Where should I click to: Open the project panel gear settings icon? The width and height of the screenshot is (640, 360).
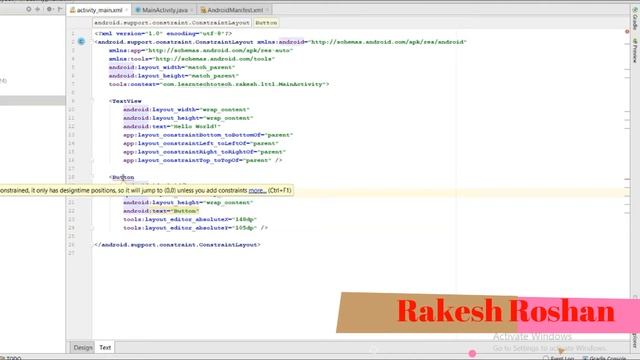(49, 9)
